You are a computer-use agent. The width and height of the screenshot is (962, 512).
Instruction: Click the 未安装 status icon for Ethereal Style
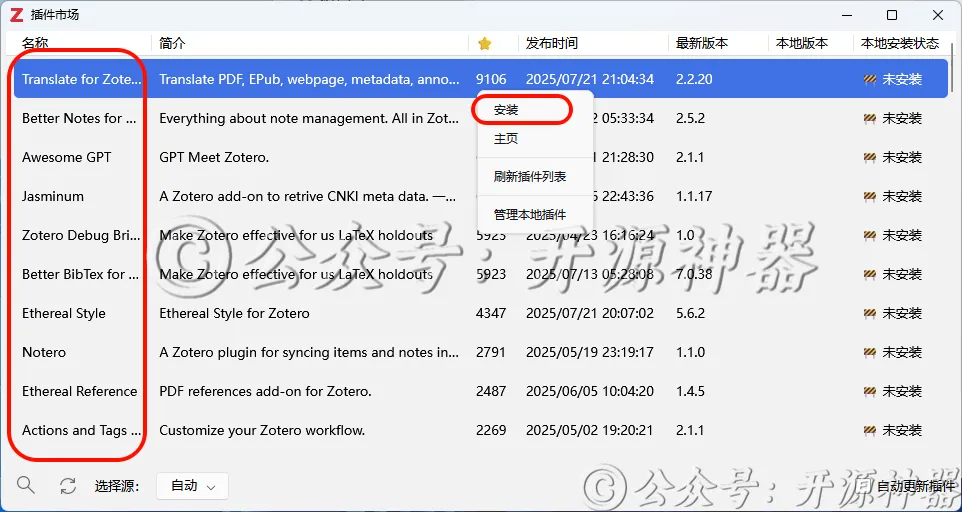pyautogui.click(x=869, y=313)
